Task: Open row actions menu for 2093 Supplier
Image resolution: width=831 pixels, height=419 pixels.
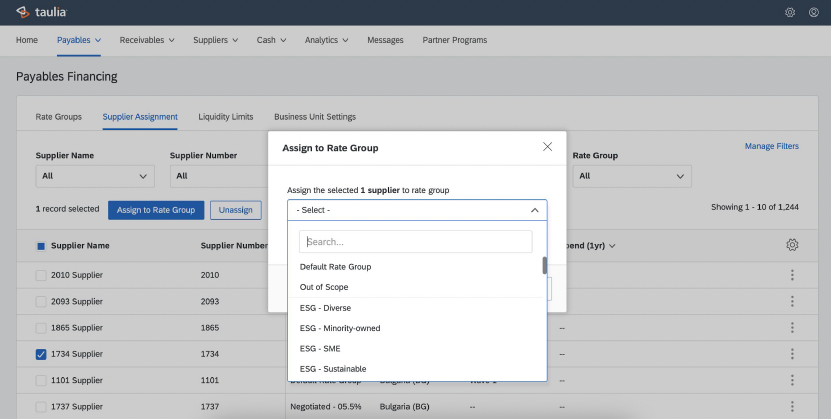Action: 792,301
